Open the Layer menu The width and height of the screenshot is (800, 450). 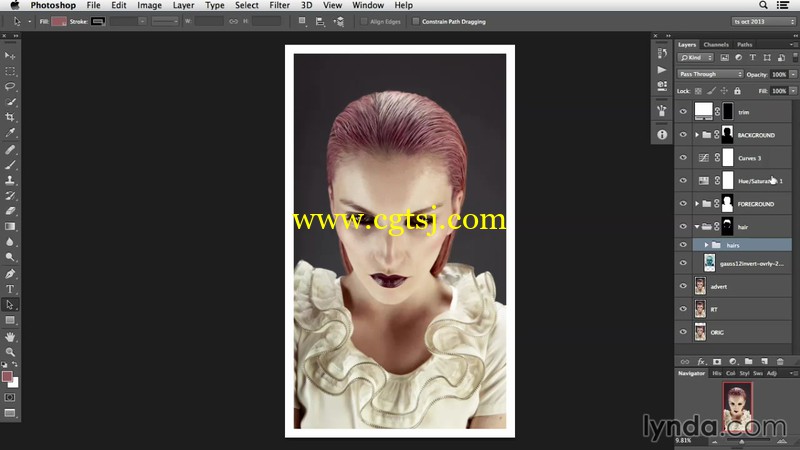click(183, 5)
